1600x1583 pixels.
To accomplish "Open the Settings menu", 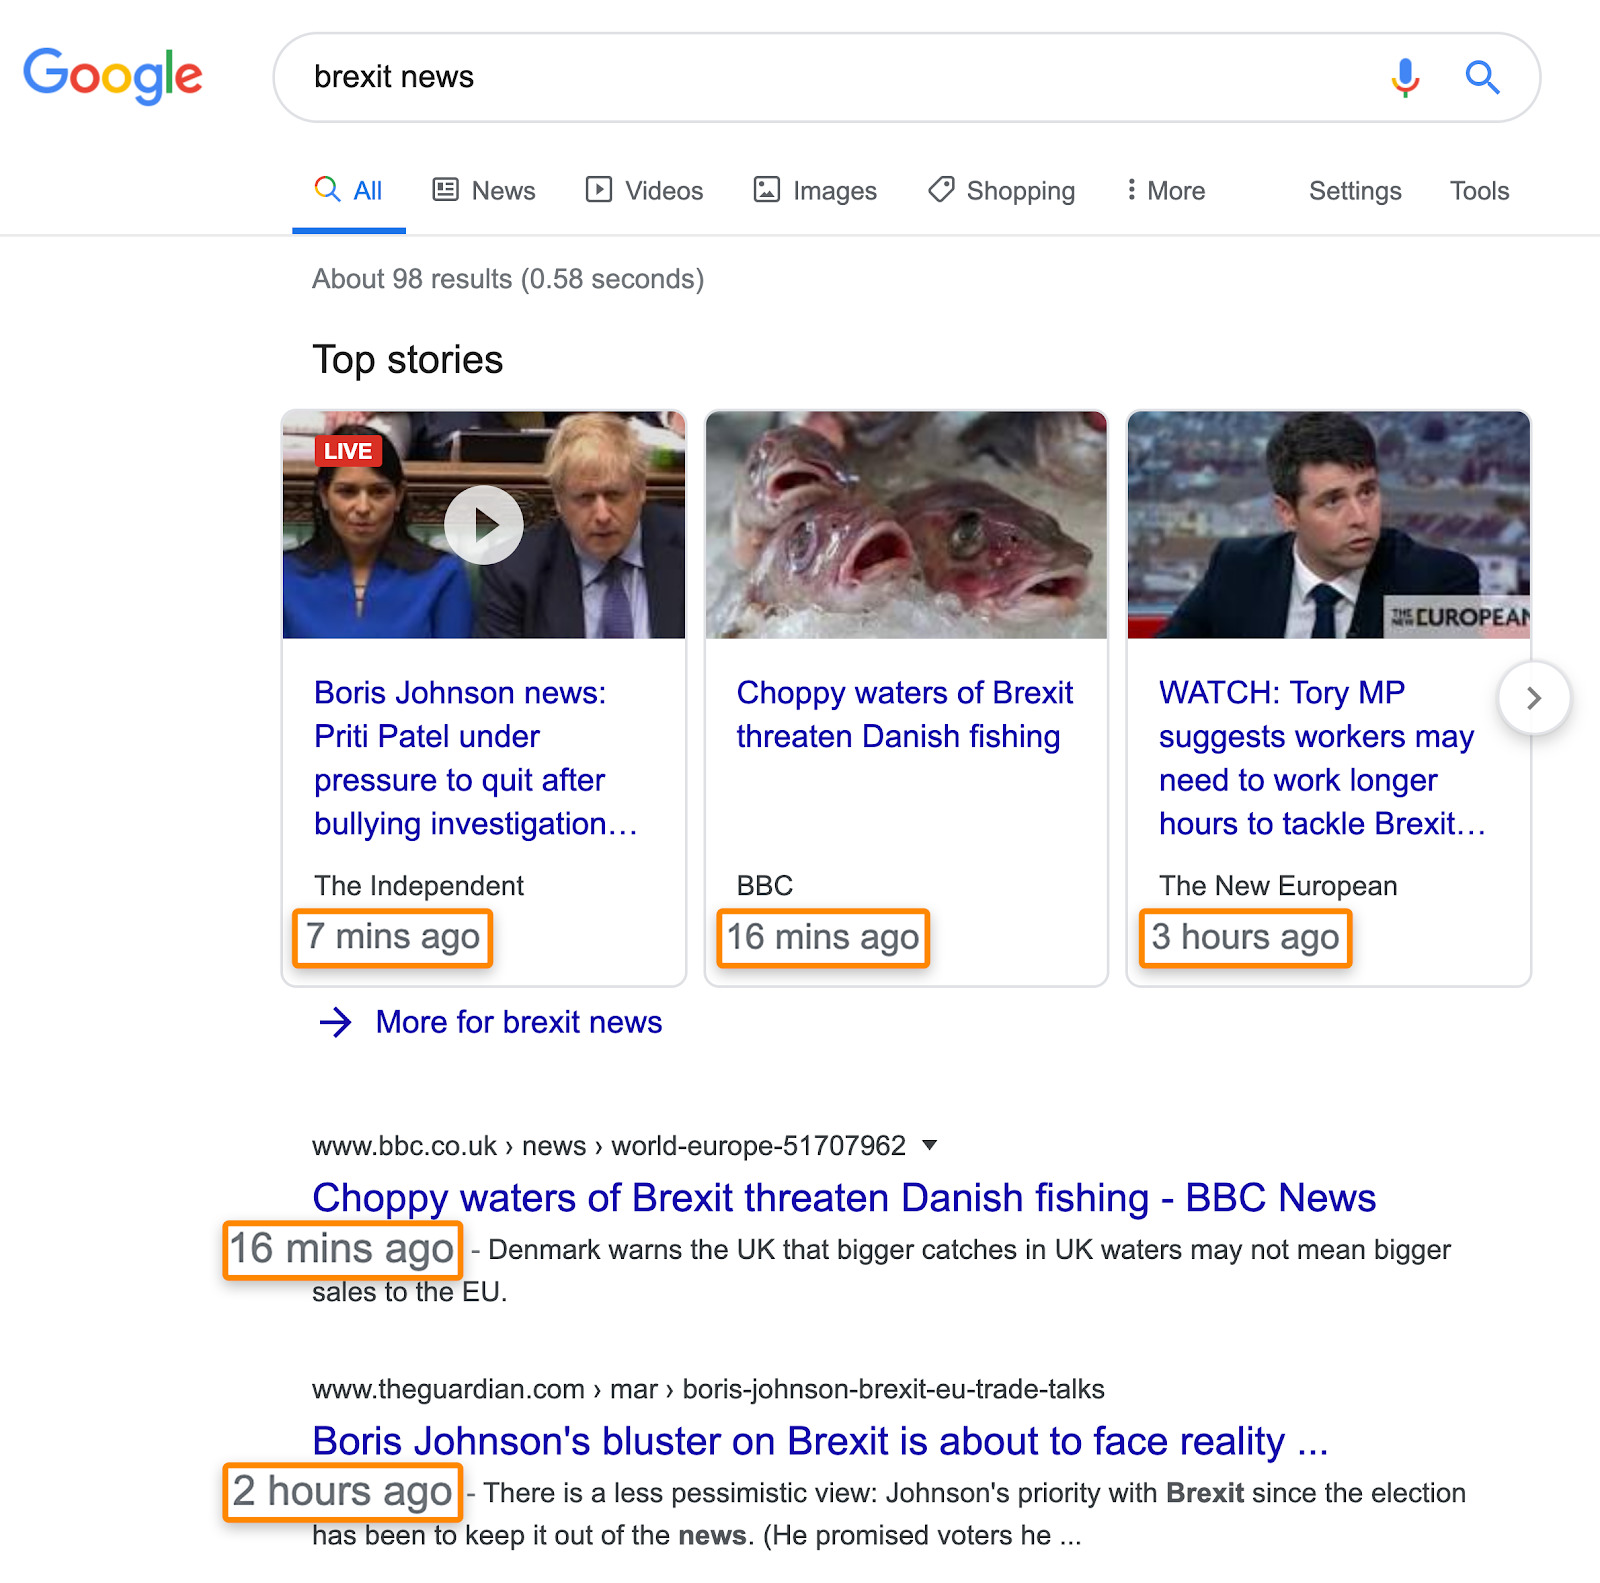I will click(x=1355, y=190).
